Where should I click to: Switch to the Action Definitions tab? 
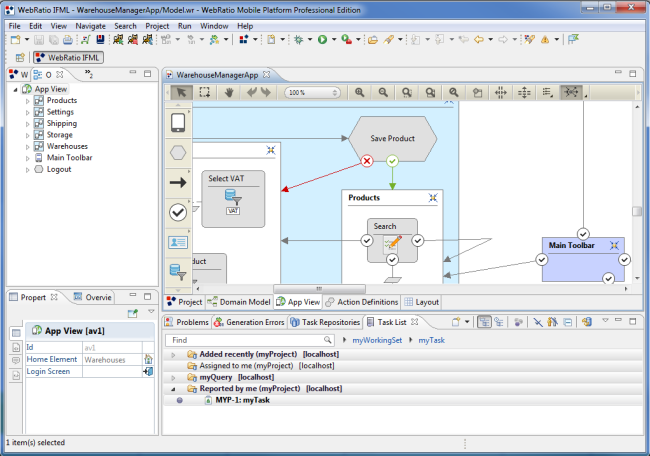click(x=361, y=302)
